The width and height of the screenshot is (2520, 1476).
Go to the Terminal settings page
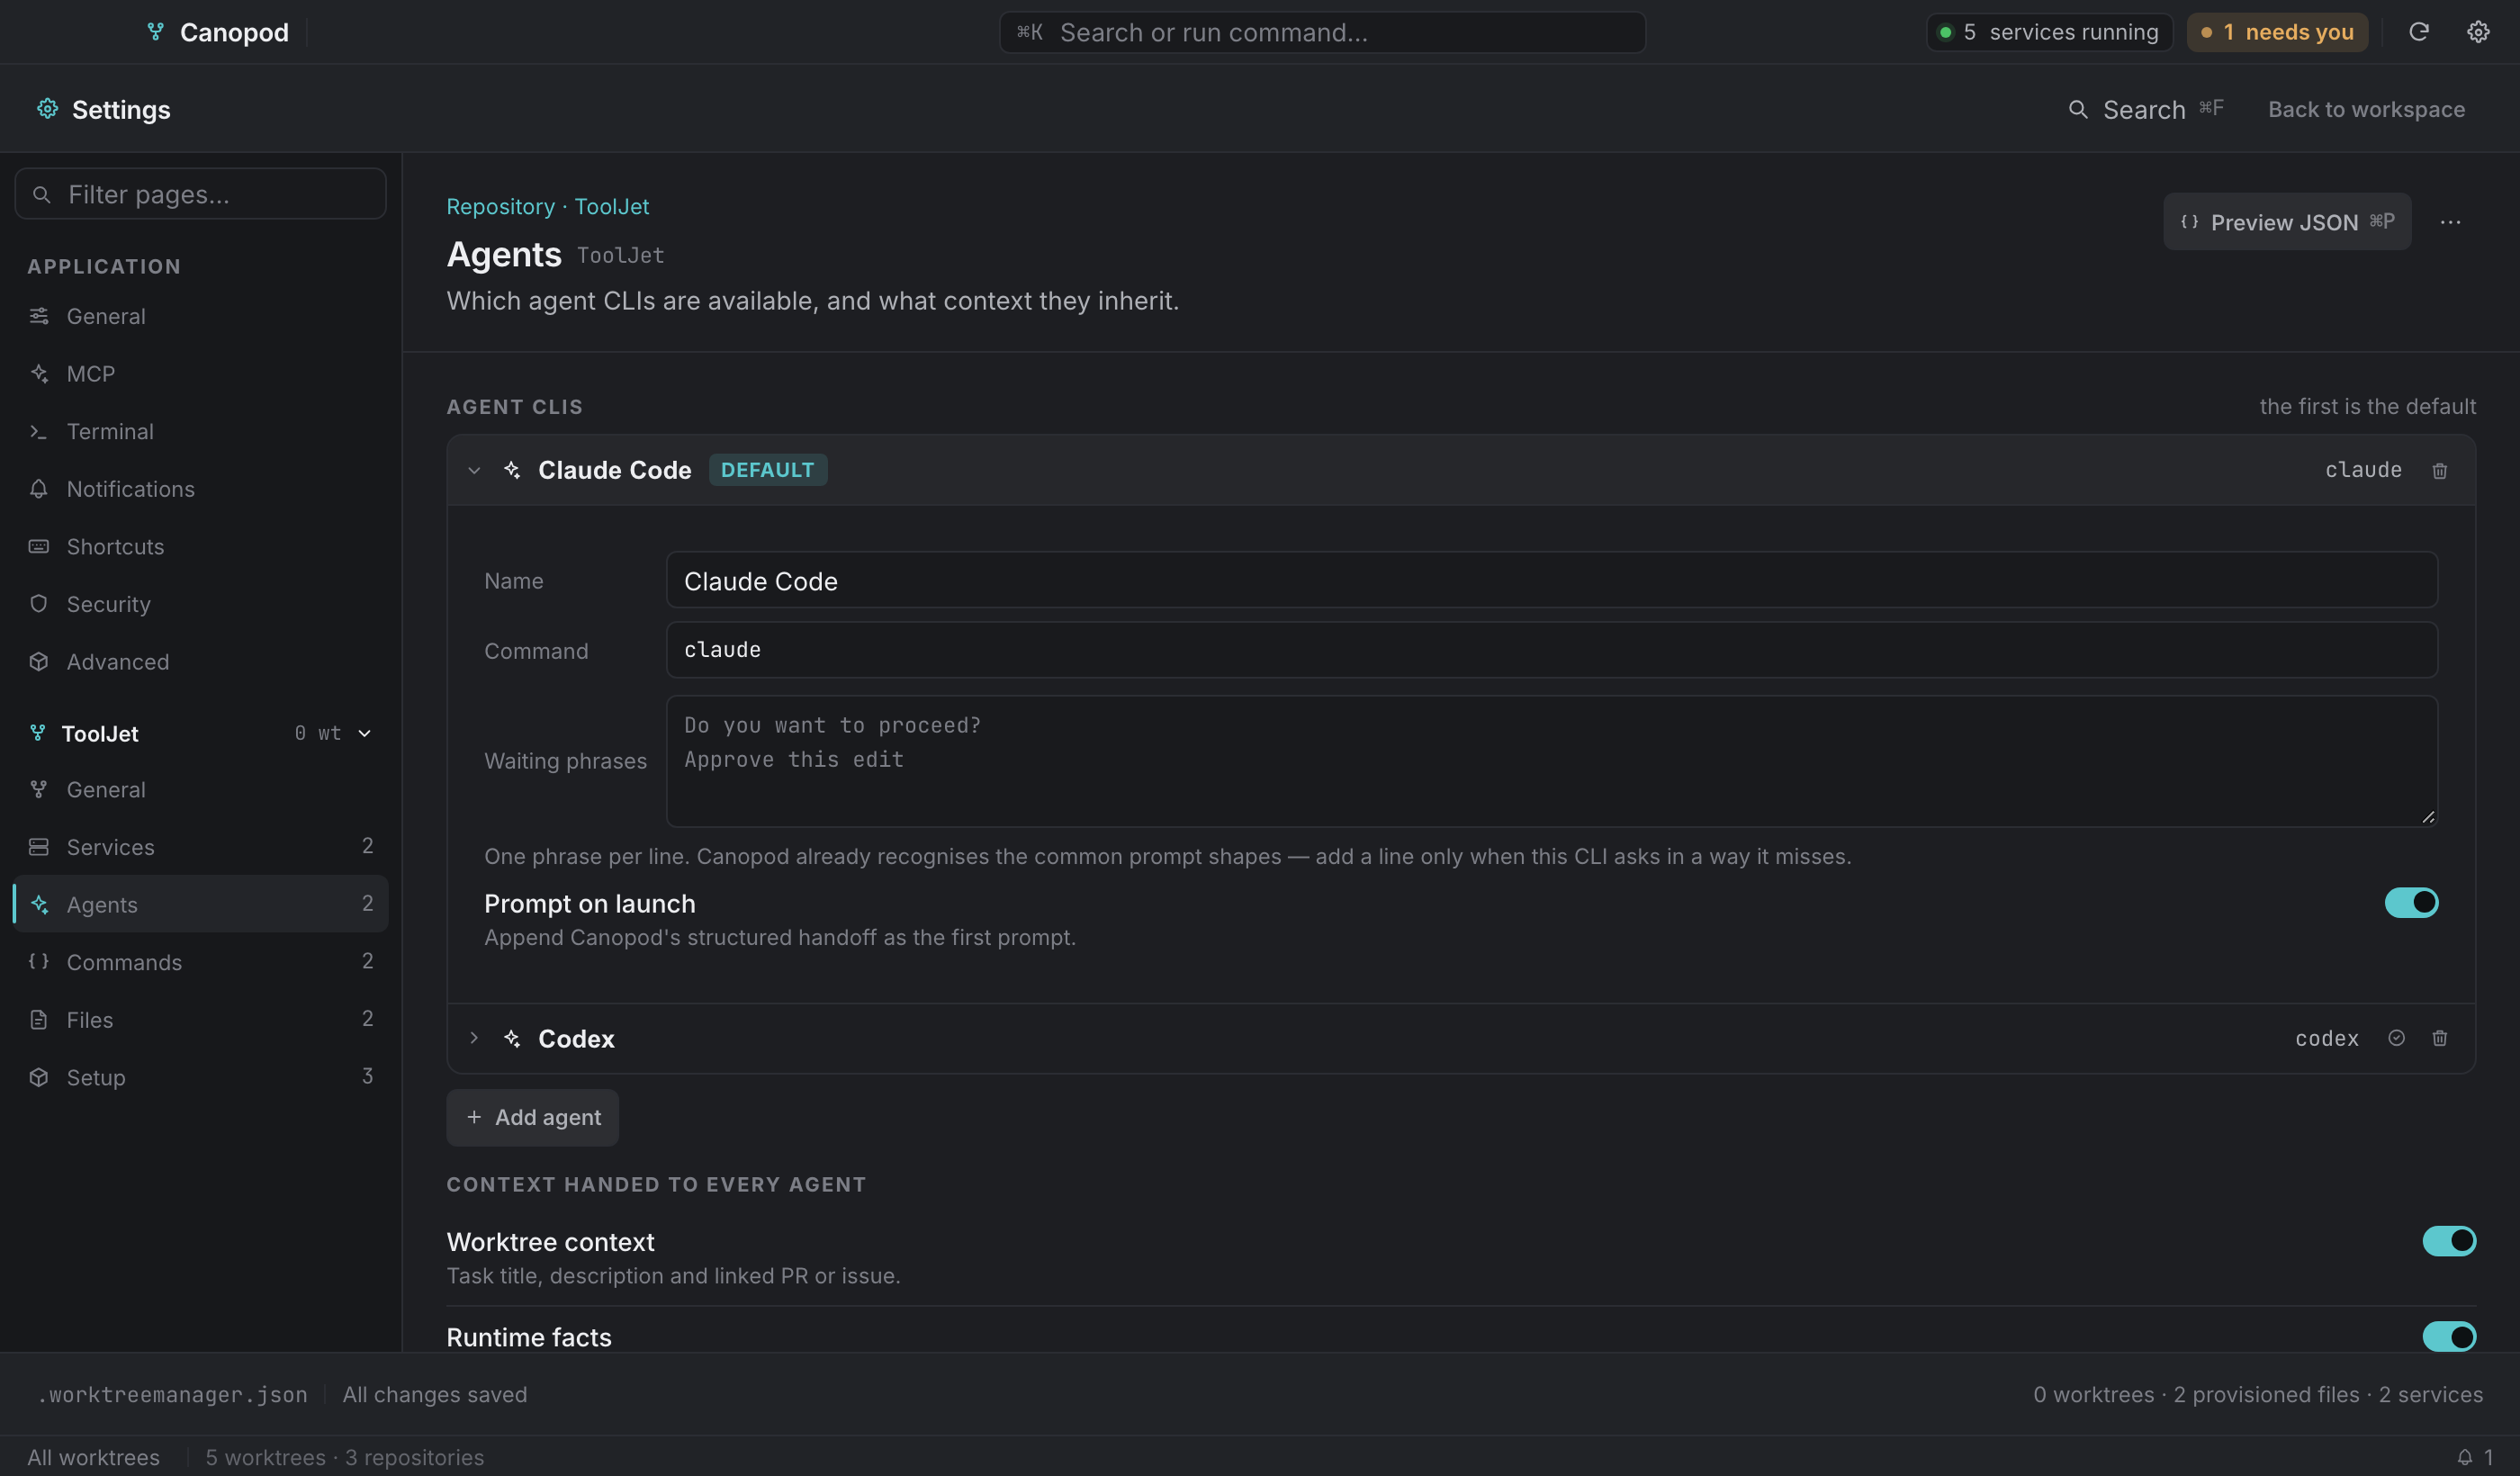200,432
